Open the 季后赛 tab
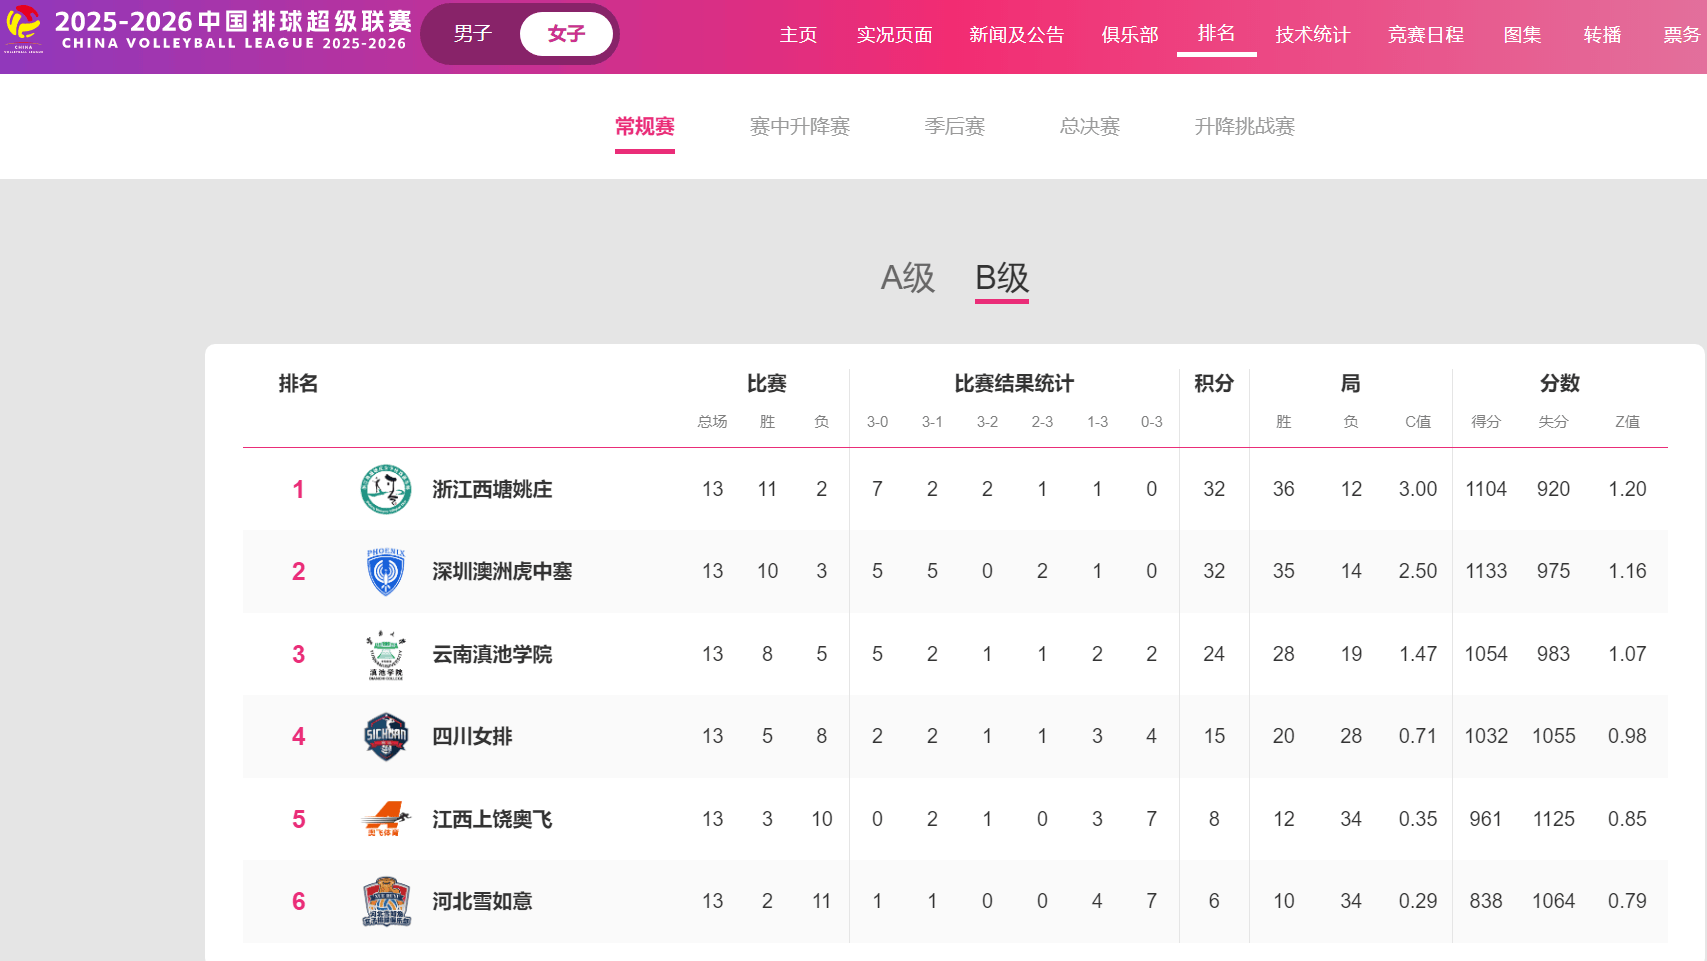Screen dimensions: 1707x961 (954, 127)
